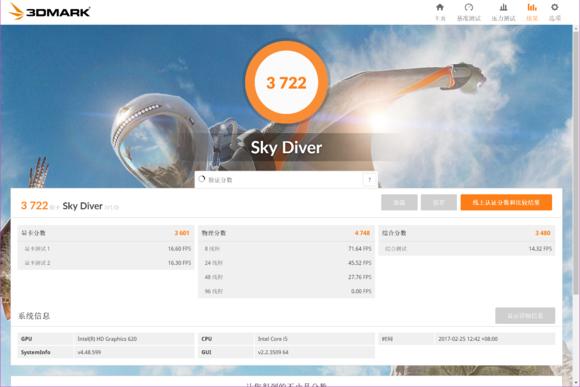Open the Stress Tests bar chart icon
Viewport: 580px width, 387px height.
[503, 7]
